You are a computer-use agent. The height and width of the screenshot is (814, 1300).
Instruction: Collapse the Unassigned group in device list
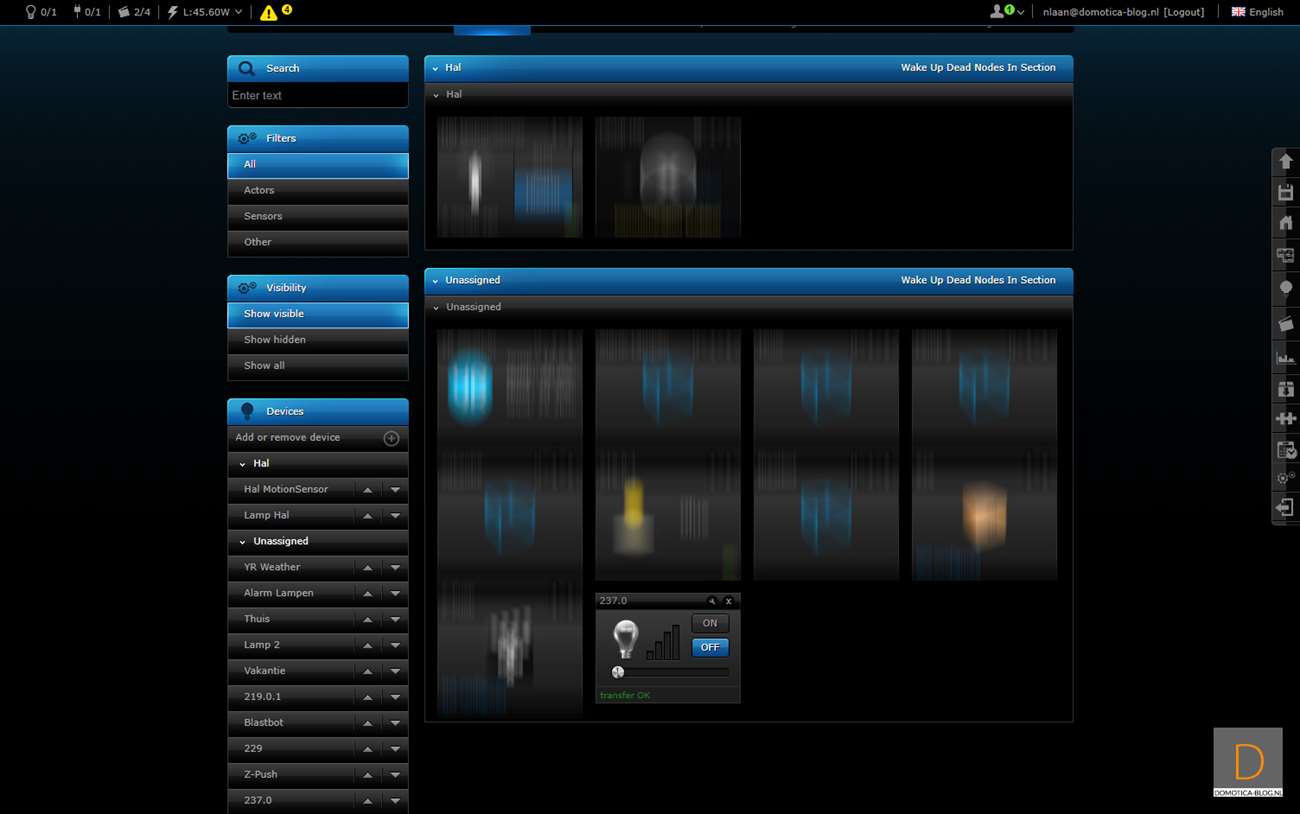(243, 542)
